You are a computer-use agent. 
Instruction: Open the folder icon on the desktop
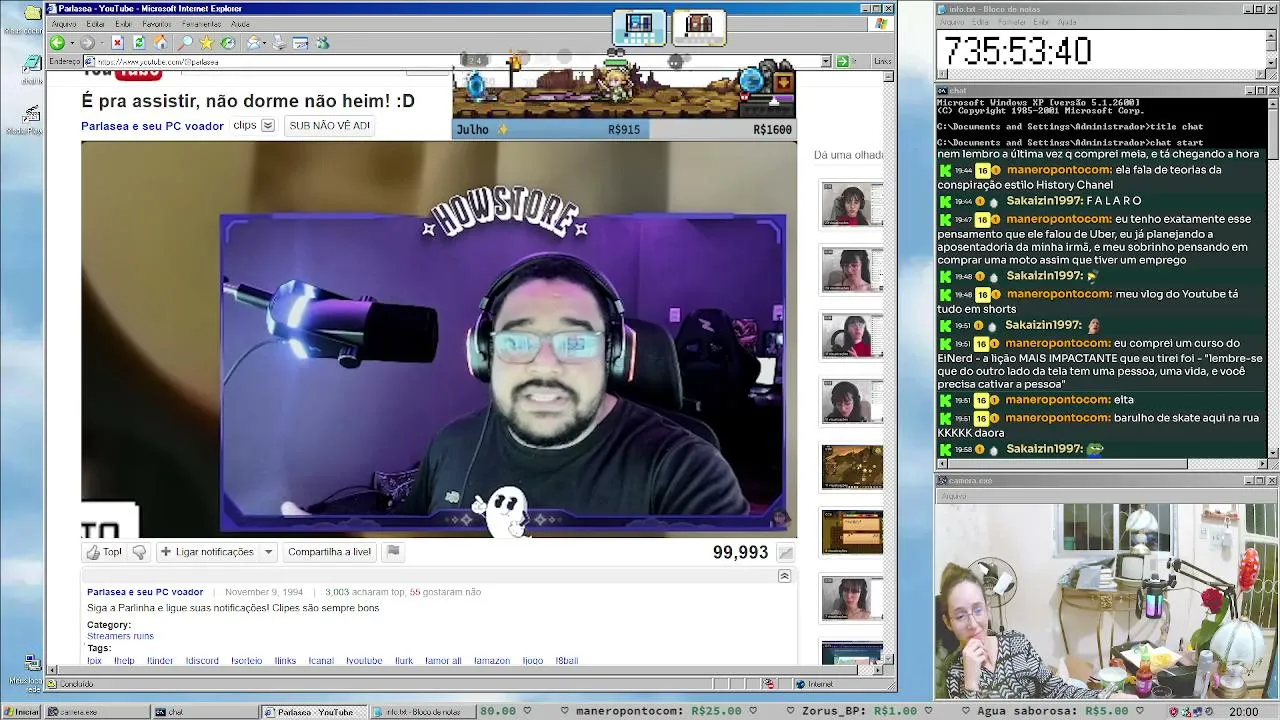32,14
